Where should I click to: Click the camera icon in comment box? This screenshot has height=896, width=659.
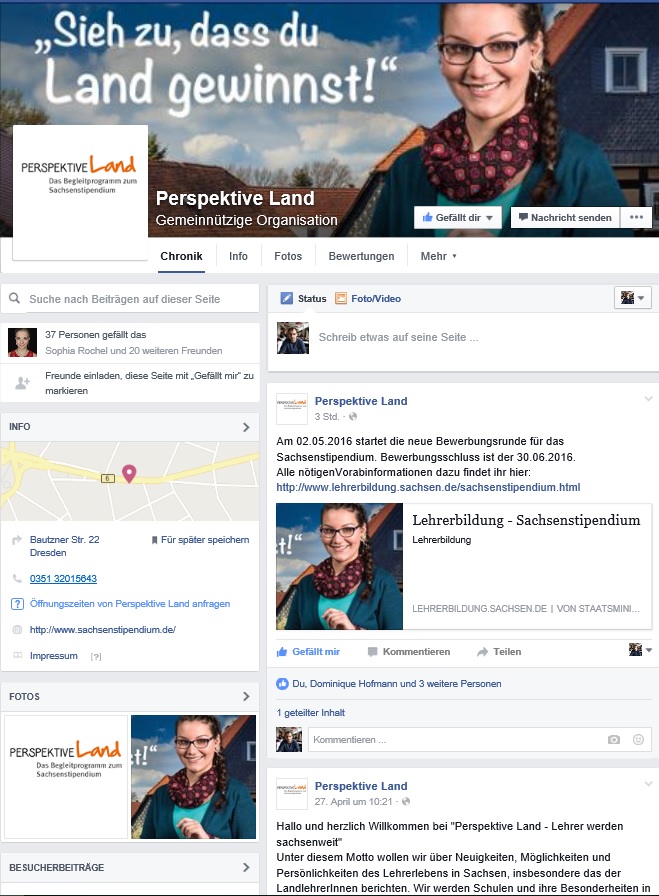[x=614, y=739]
